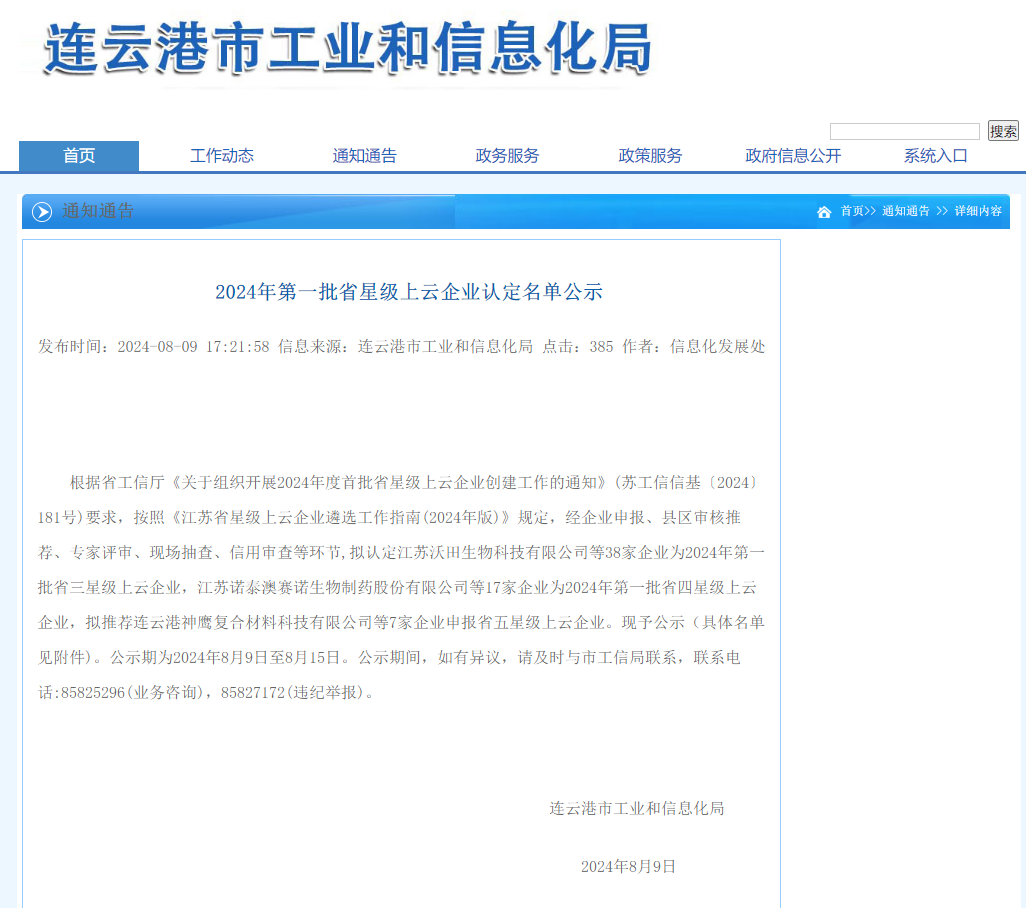Go to 工作动态 in the navigation bar
This screenshot has width=1026, height=908.
pos(222,156)
